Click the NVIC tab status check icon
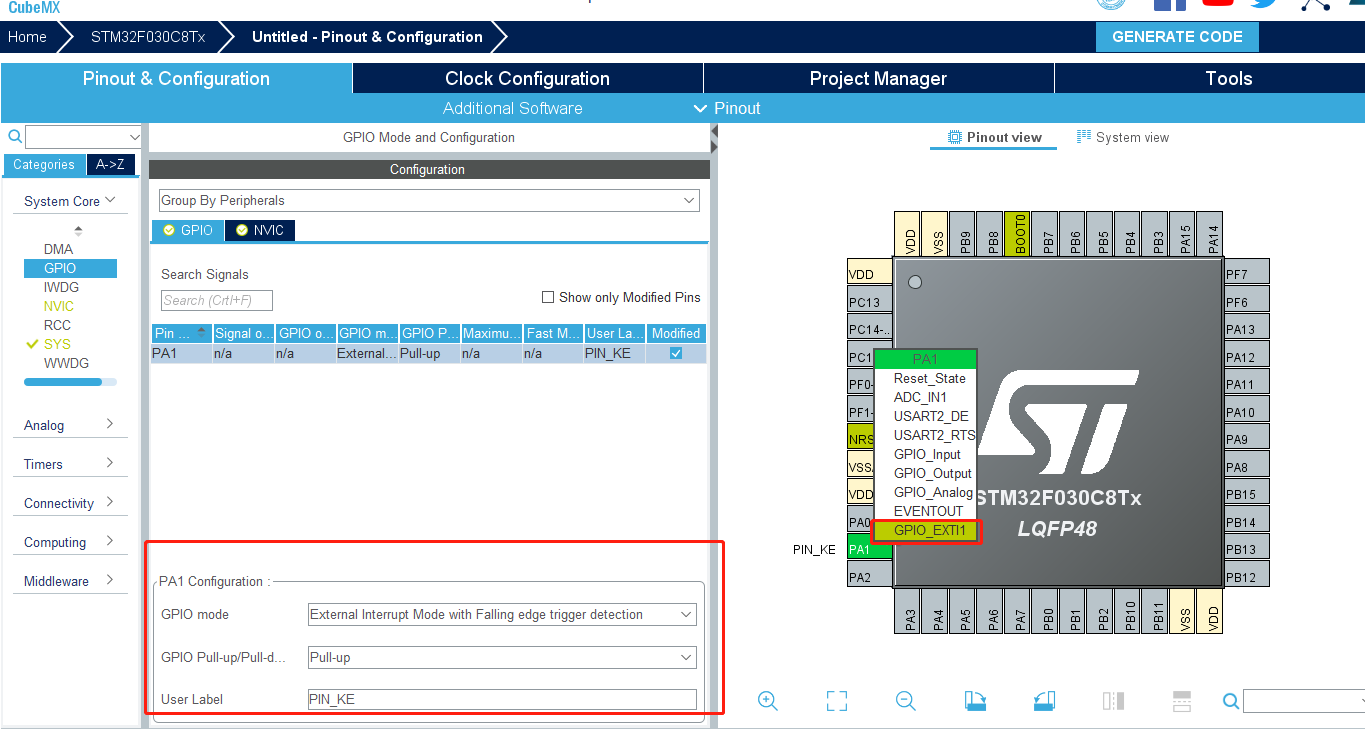 pos(242,230)
